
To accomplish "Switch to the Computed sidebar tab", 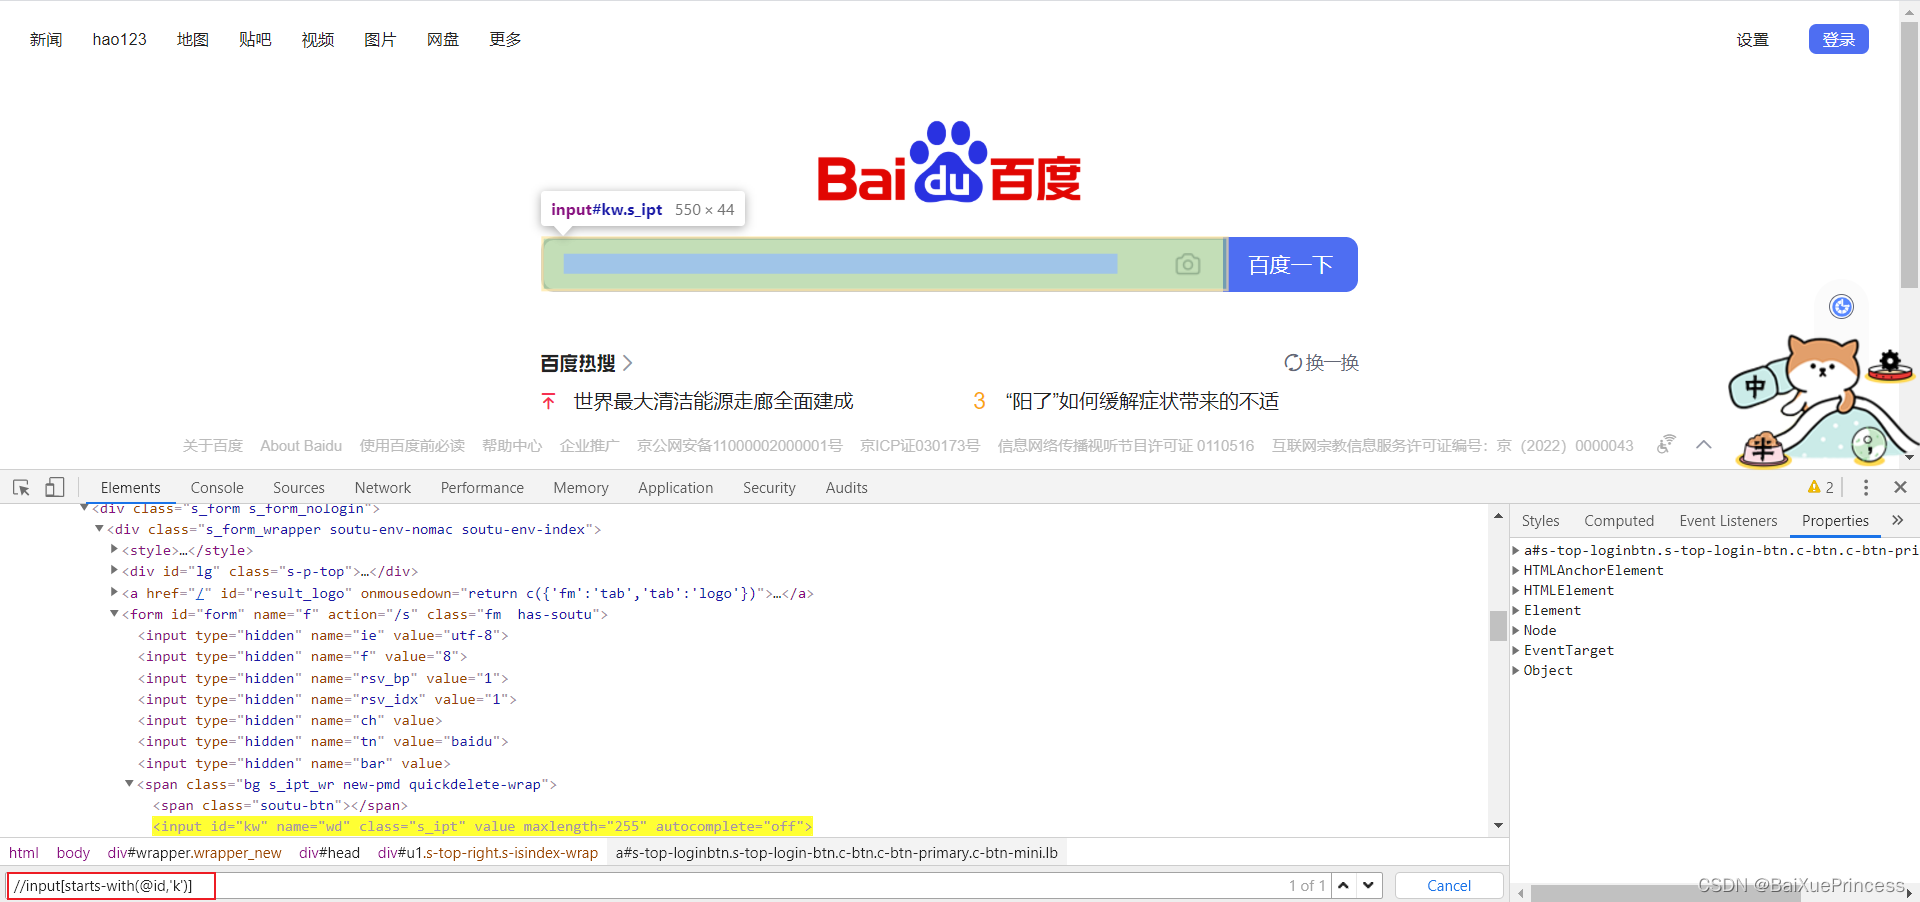I will tap(1619, 520).
